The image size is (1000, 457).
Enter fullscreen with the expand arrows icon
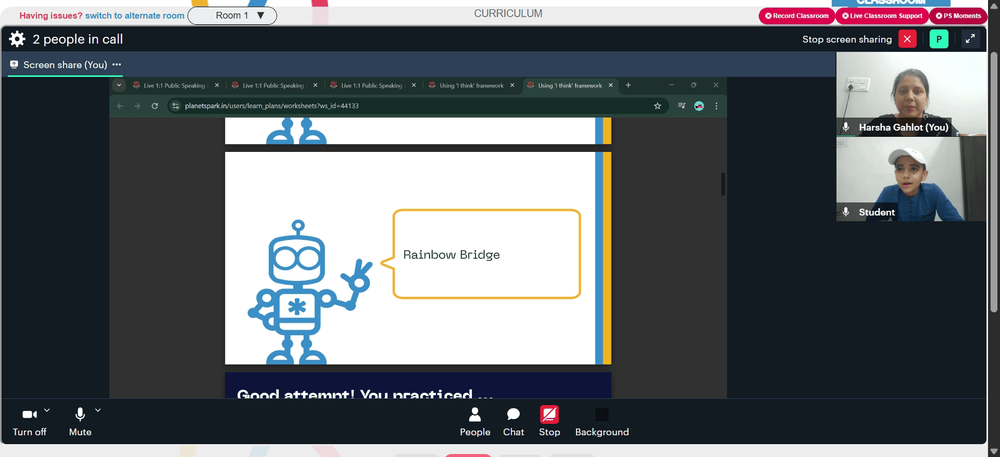pyautogui.click(x=970, y=40)
